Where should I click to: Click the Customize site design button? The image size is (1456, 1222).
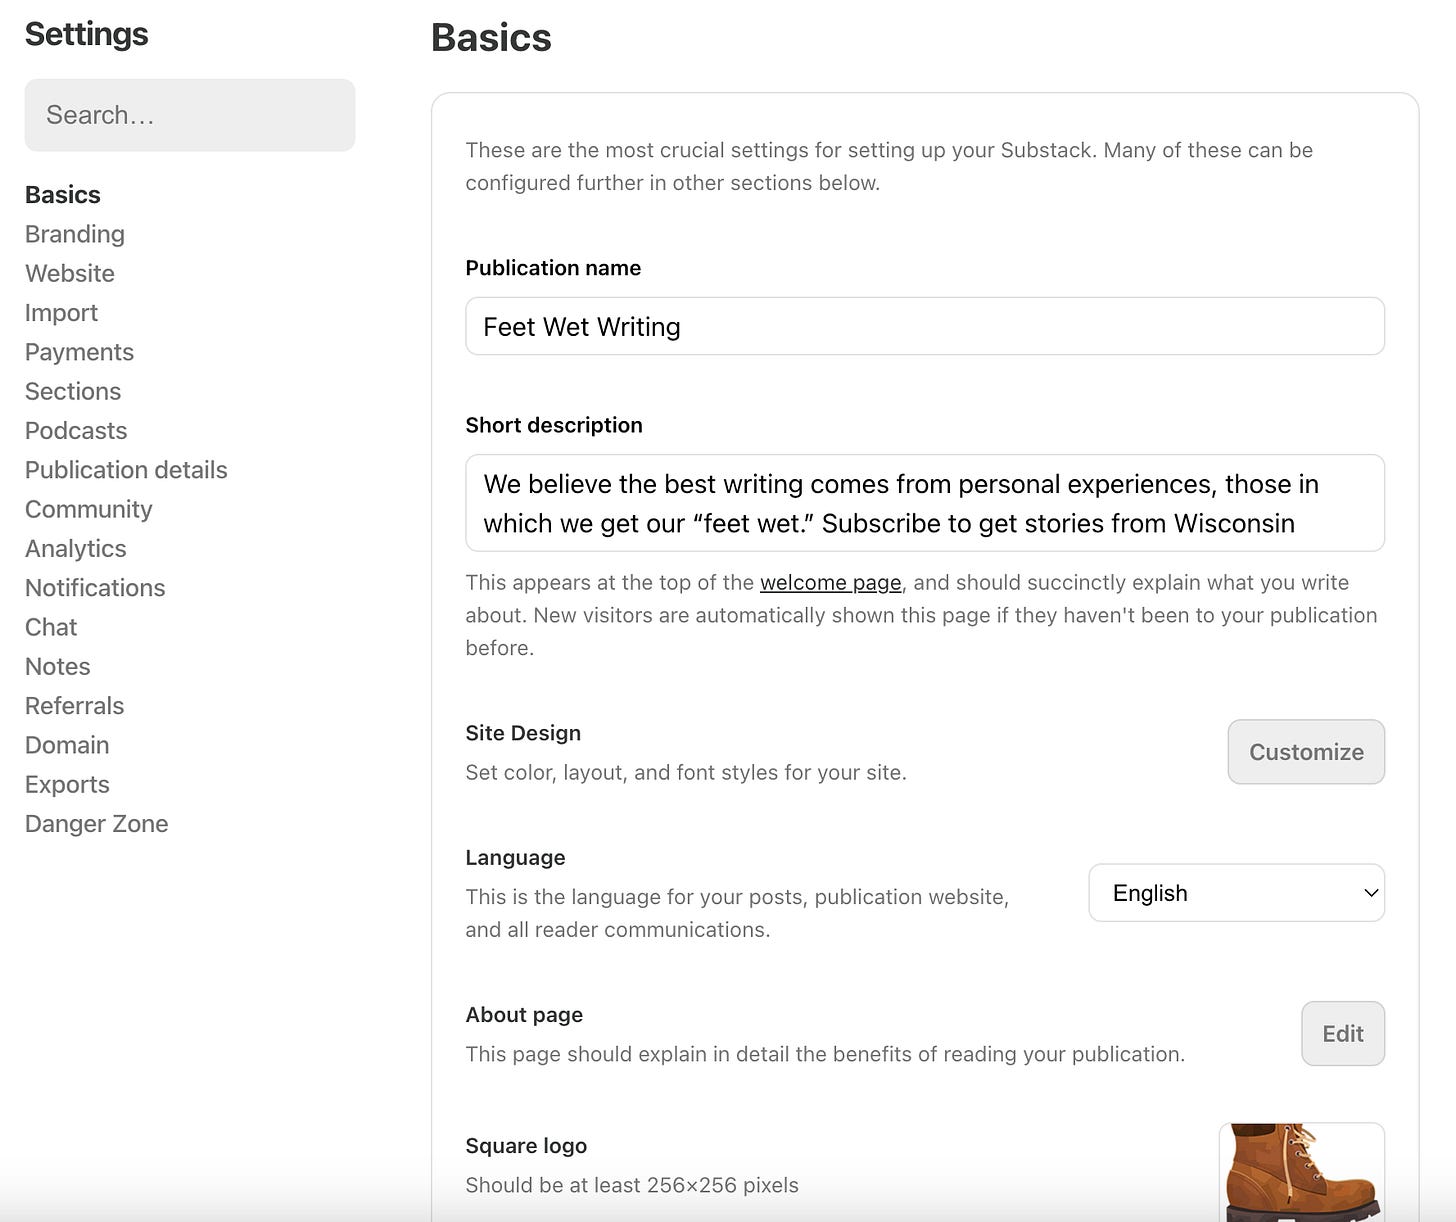[x=1305, y=751]
